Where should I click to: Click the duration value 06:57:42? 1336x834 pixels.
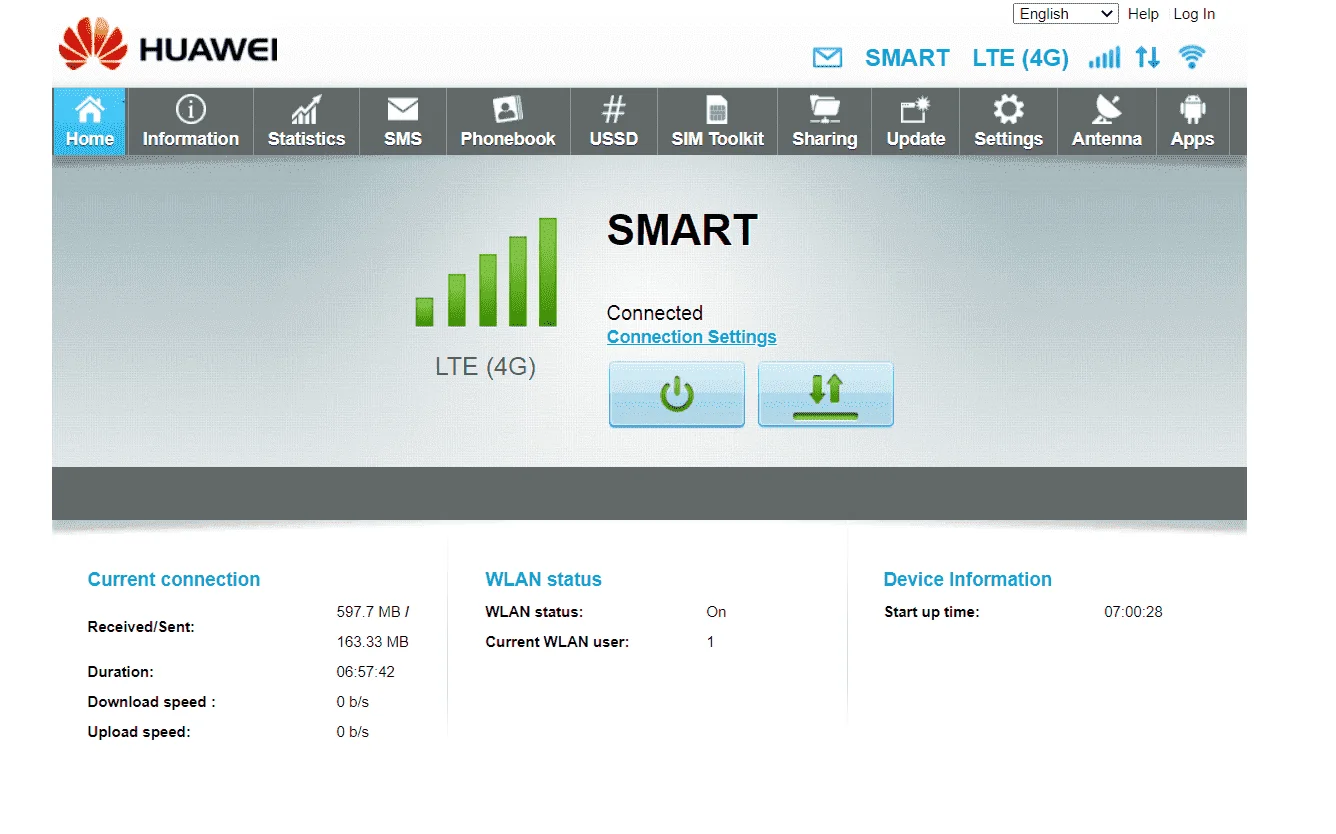[365, 672]
